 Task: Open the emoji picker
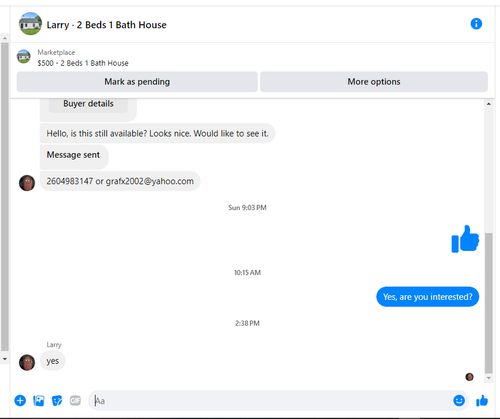click(459, 400)
